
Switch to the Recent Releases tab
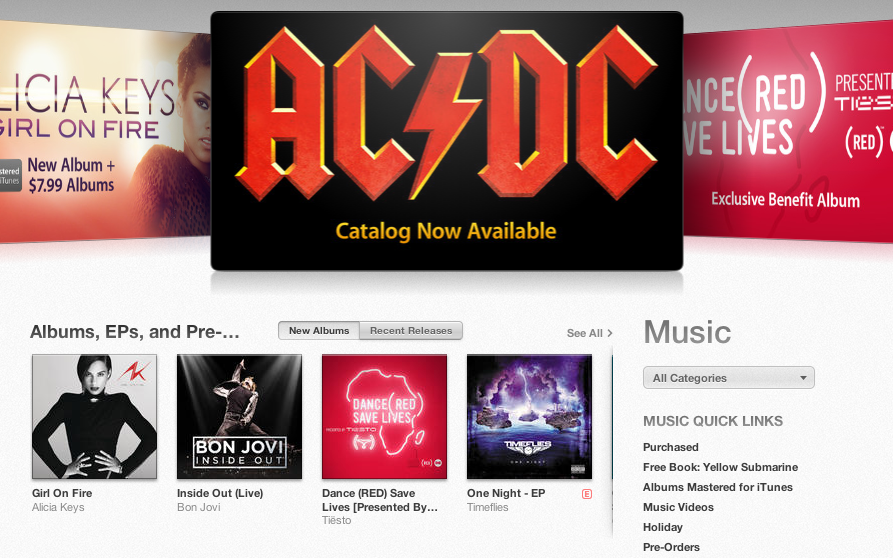click(x=411, y=331)
